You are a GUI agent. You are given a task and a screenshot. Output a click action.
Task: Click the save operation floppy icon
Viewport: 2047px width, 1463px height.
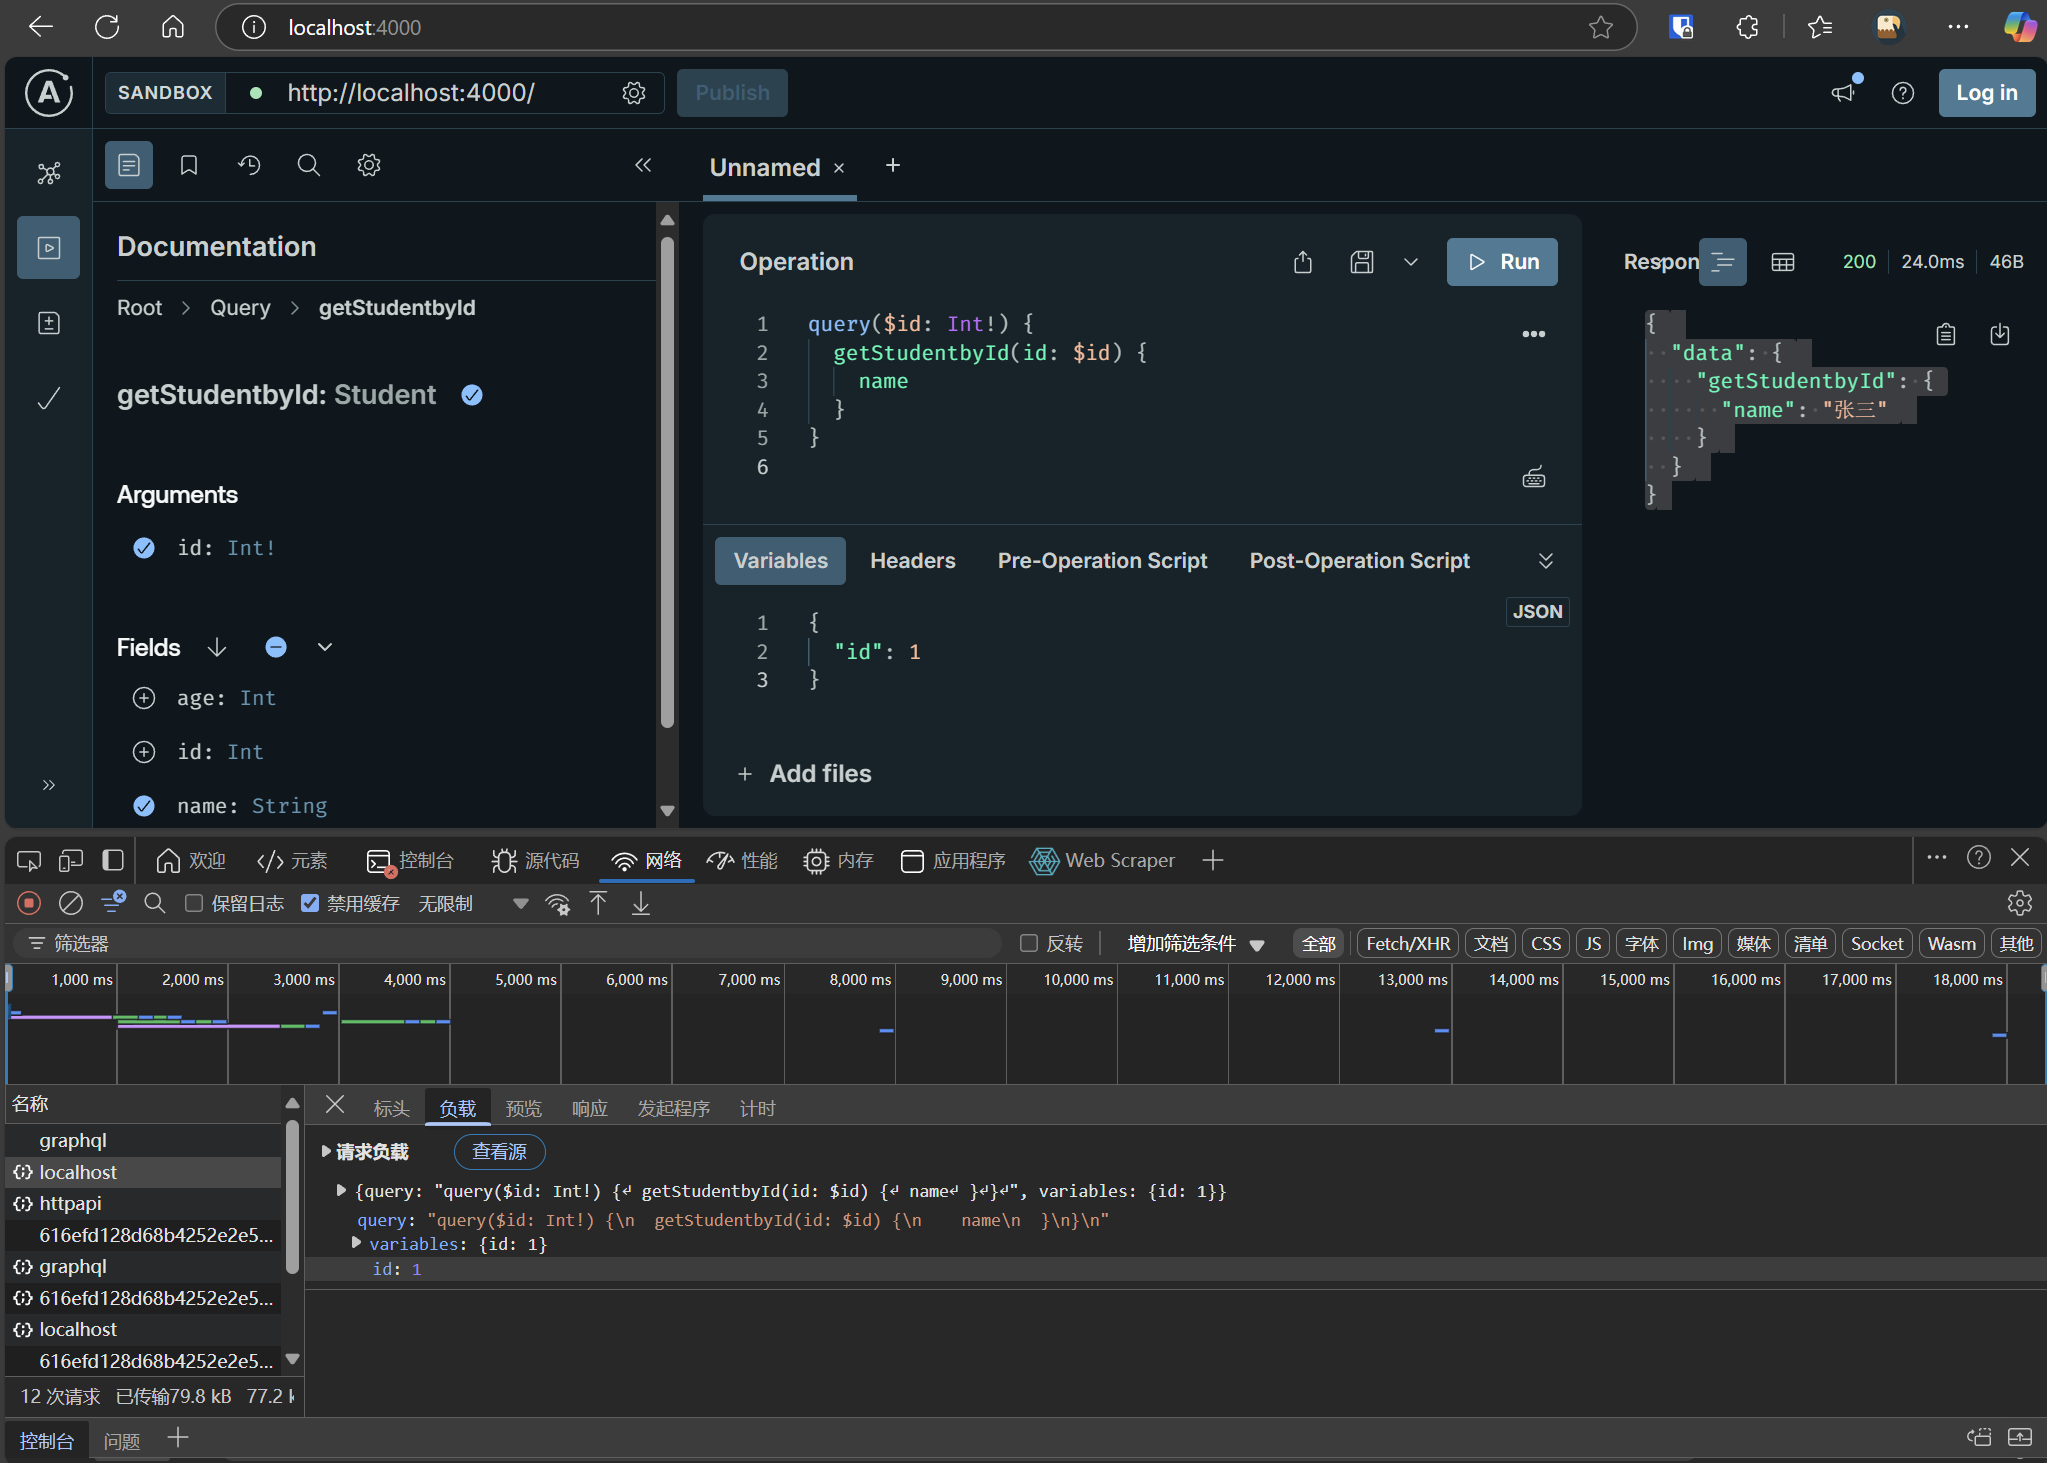click(x=1361, y=262)
